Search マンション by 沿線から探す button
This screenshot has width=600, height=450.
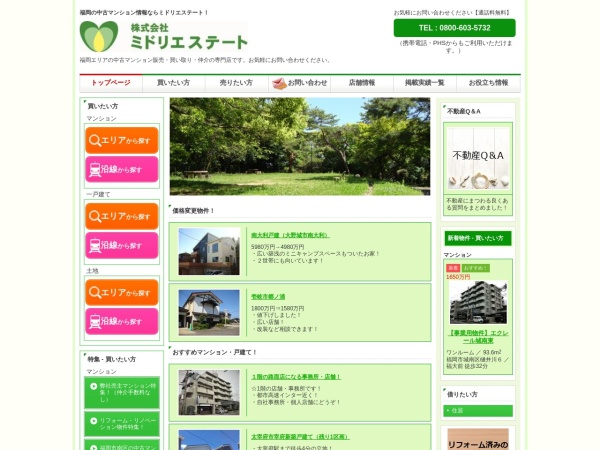[x=122, y=169]
